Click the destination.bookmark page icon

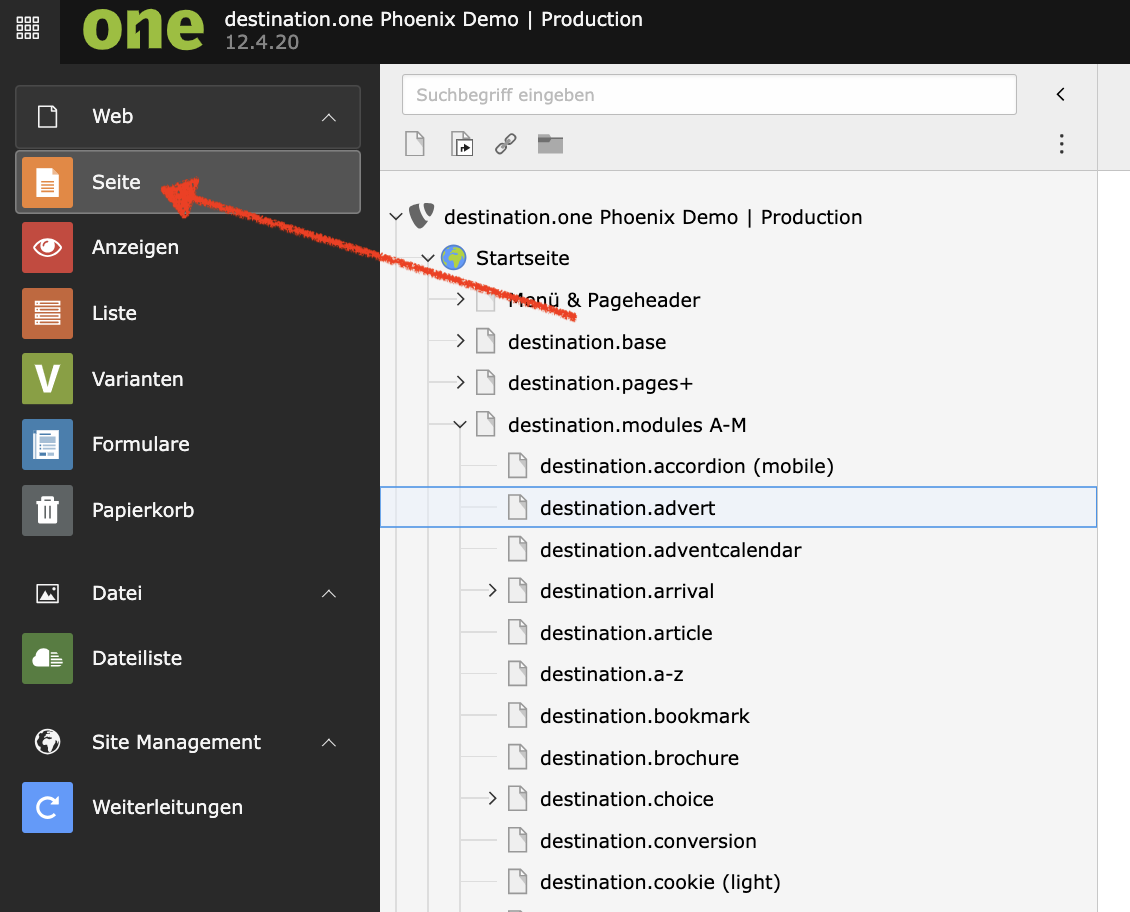pyautogui.click(x=517, y=715)
